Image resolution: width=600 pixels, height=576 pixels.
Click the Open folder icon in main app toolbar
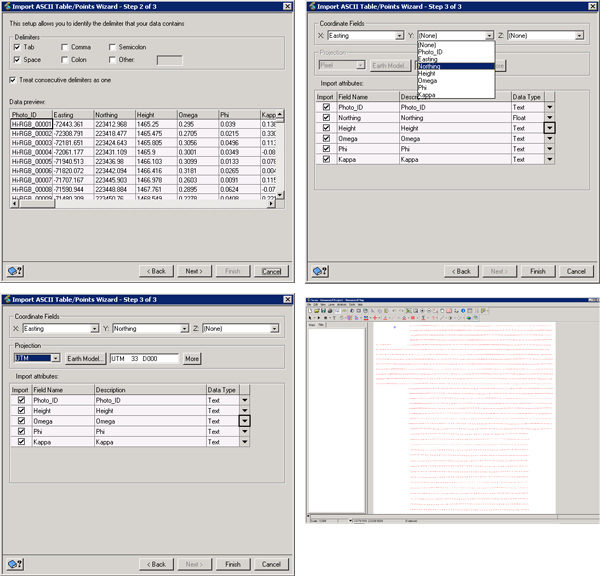[317, 311]
